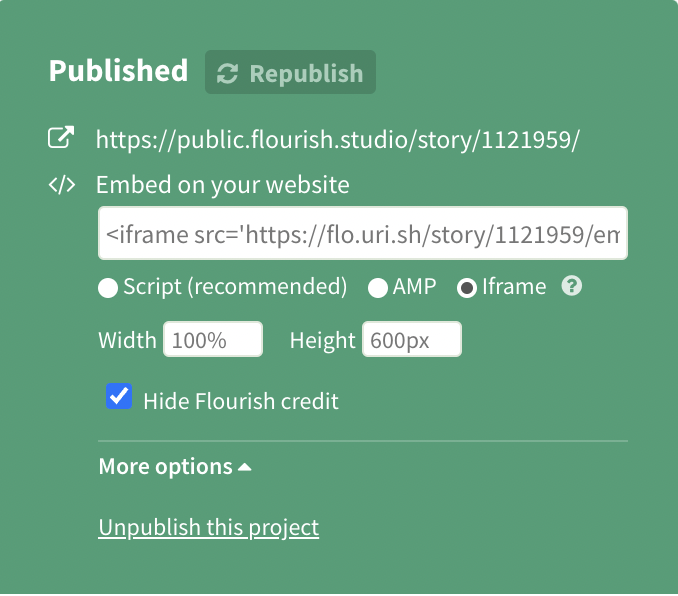The image size is (678, 596).
Task: Click the Published heading
Action: 118,70
